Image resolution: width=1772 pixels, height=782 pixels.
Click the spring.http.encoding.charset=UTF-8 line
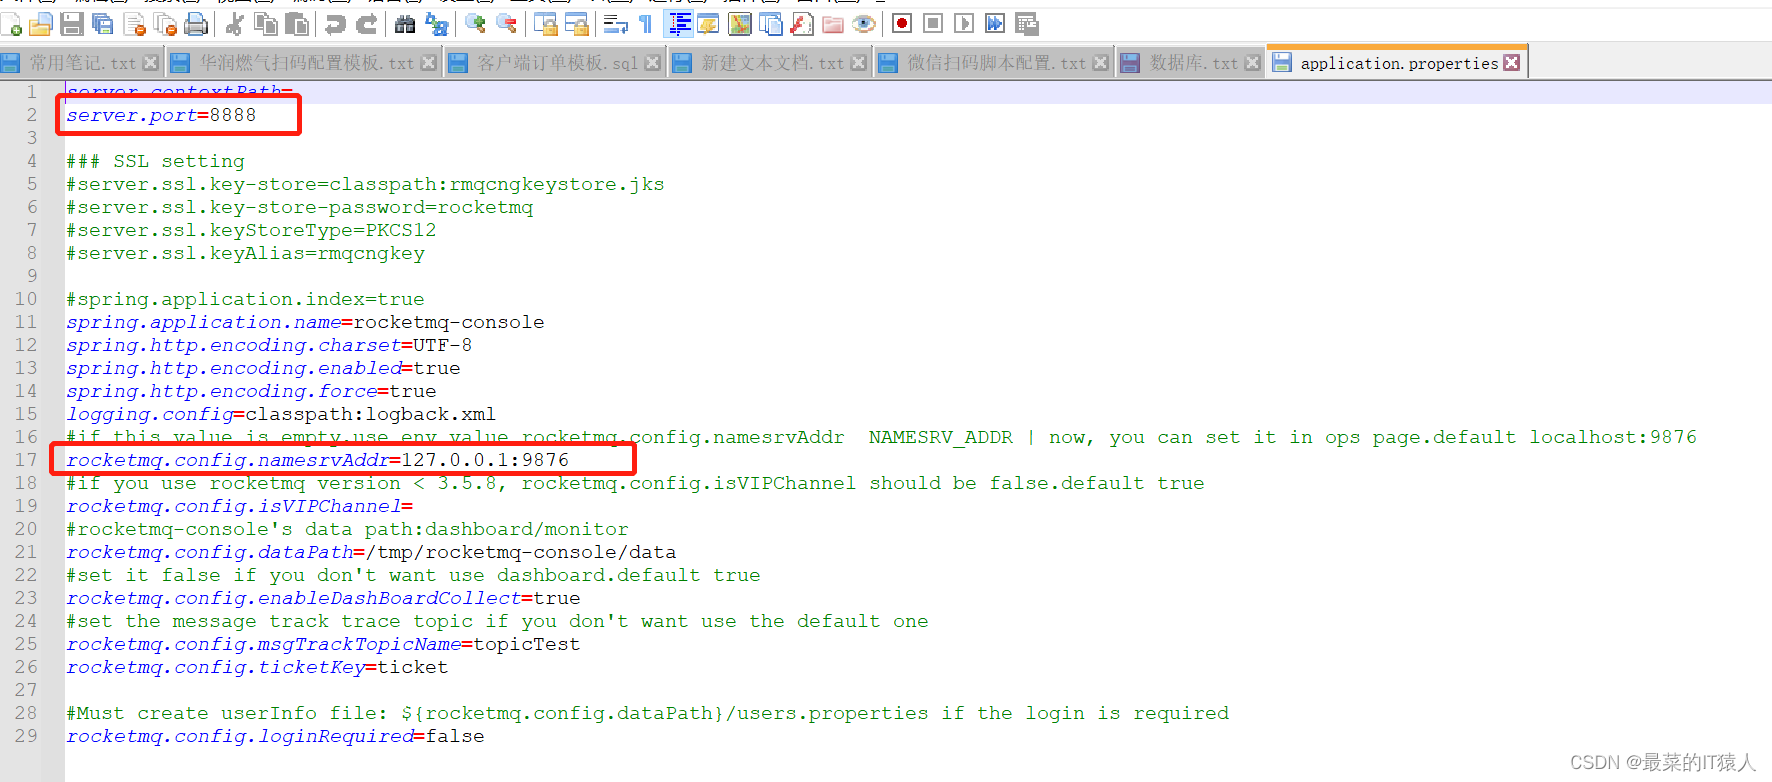tap(269, 345)
